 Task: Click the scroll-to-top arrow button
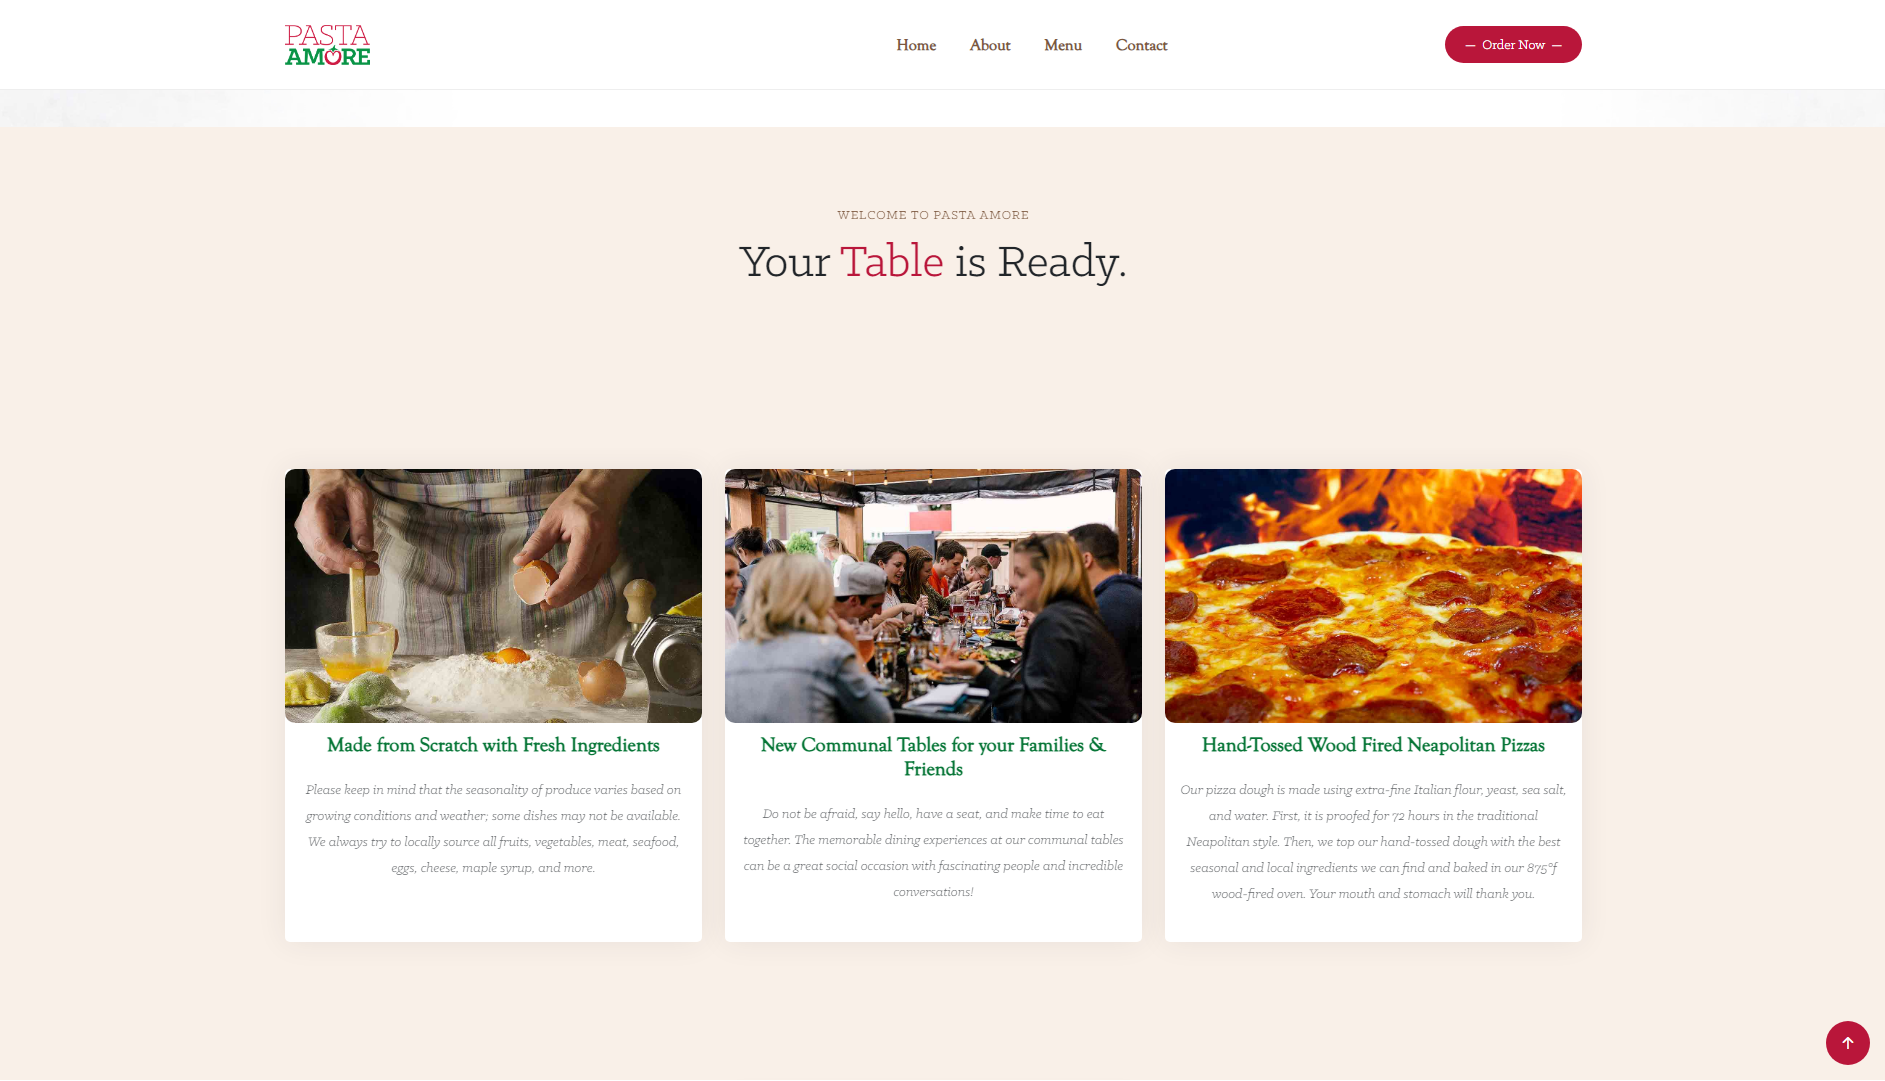[1847, 1043]
